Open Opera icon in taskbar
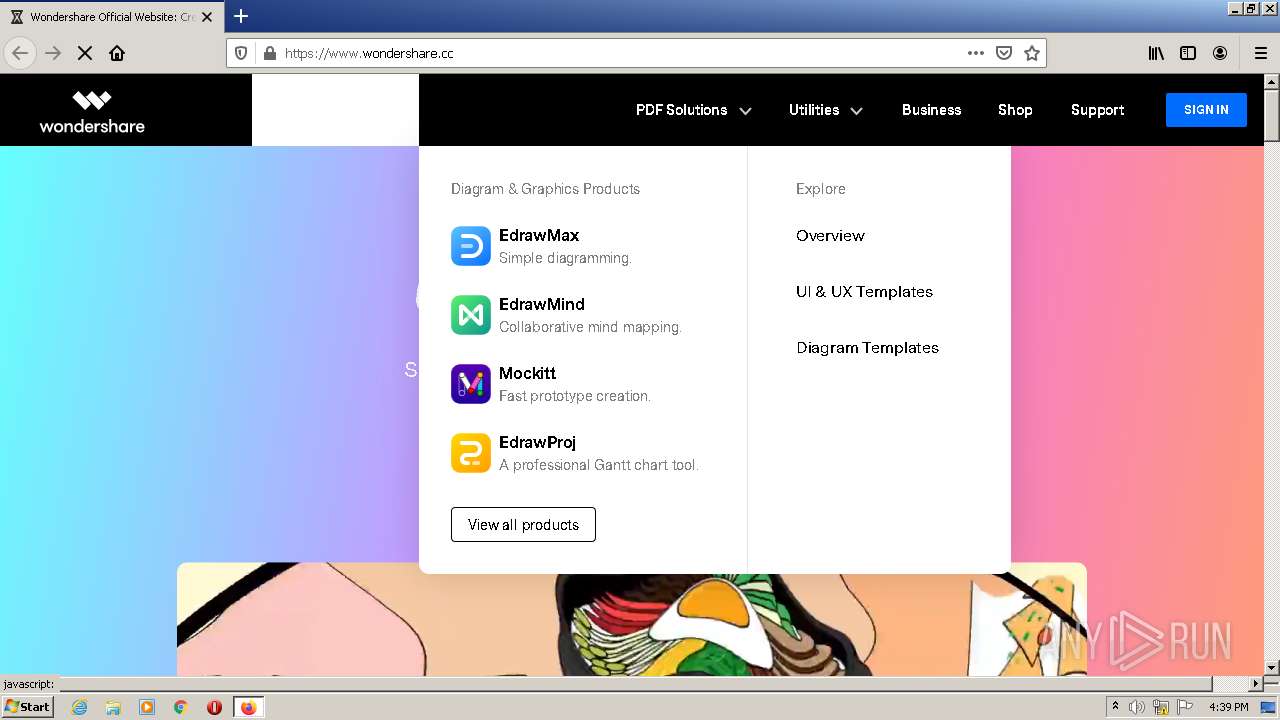 pos(214,707)
